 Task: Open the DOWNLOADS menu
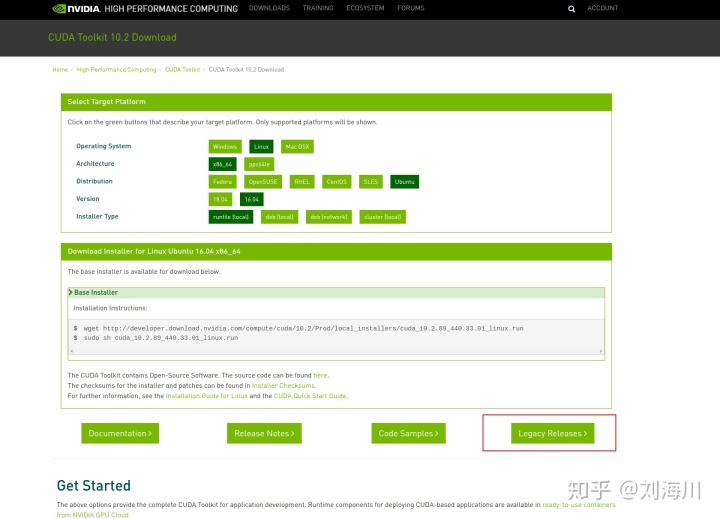click(x=269, y=8)
